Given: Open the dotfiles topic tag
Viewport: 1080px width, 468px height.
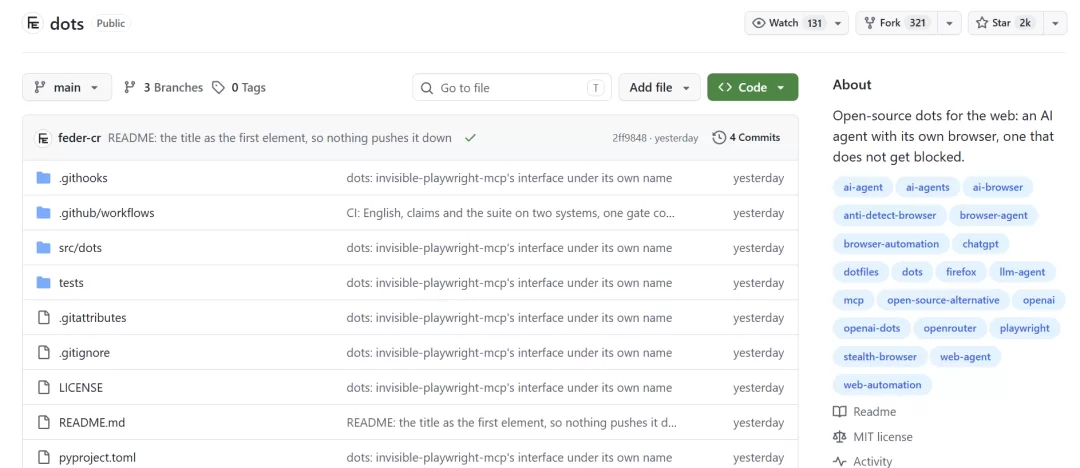Looking at the screenshot, I should pos(861,272).
